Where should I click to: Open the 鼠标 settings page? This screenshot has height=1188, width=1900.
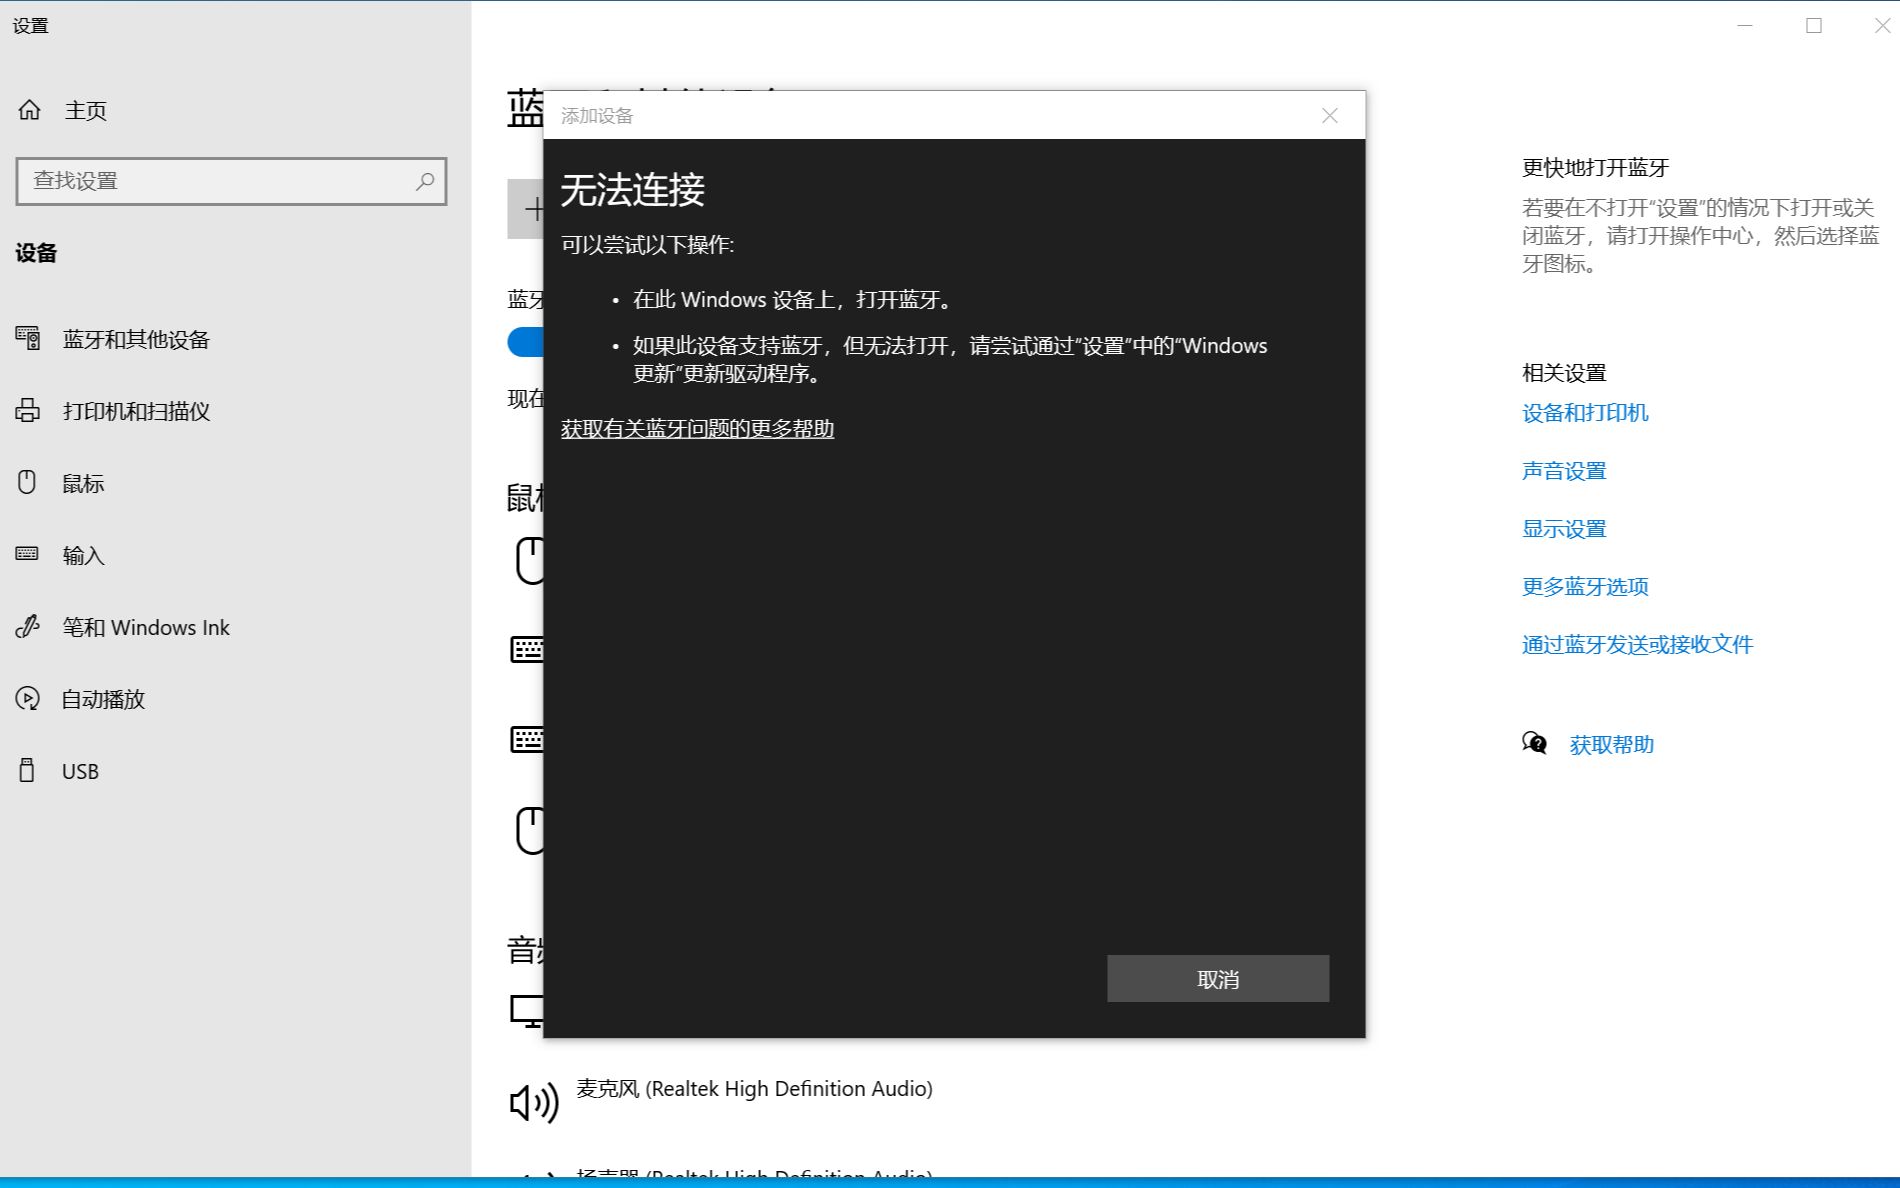click(83, 483)
